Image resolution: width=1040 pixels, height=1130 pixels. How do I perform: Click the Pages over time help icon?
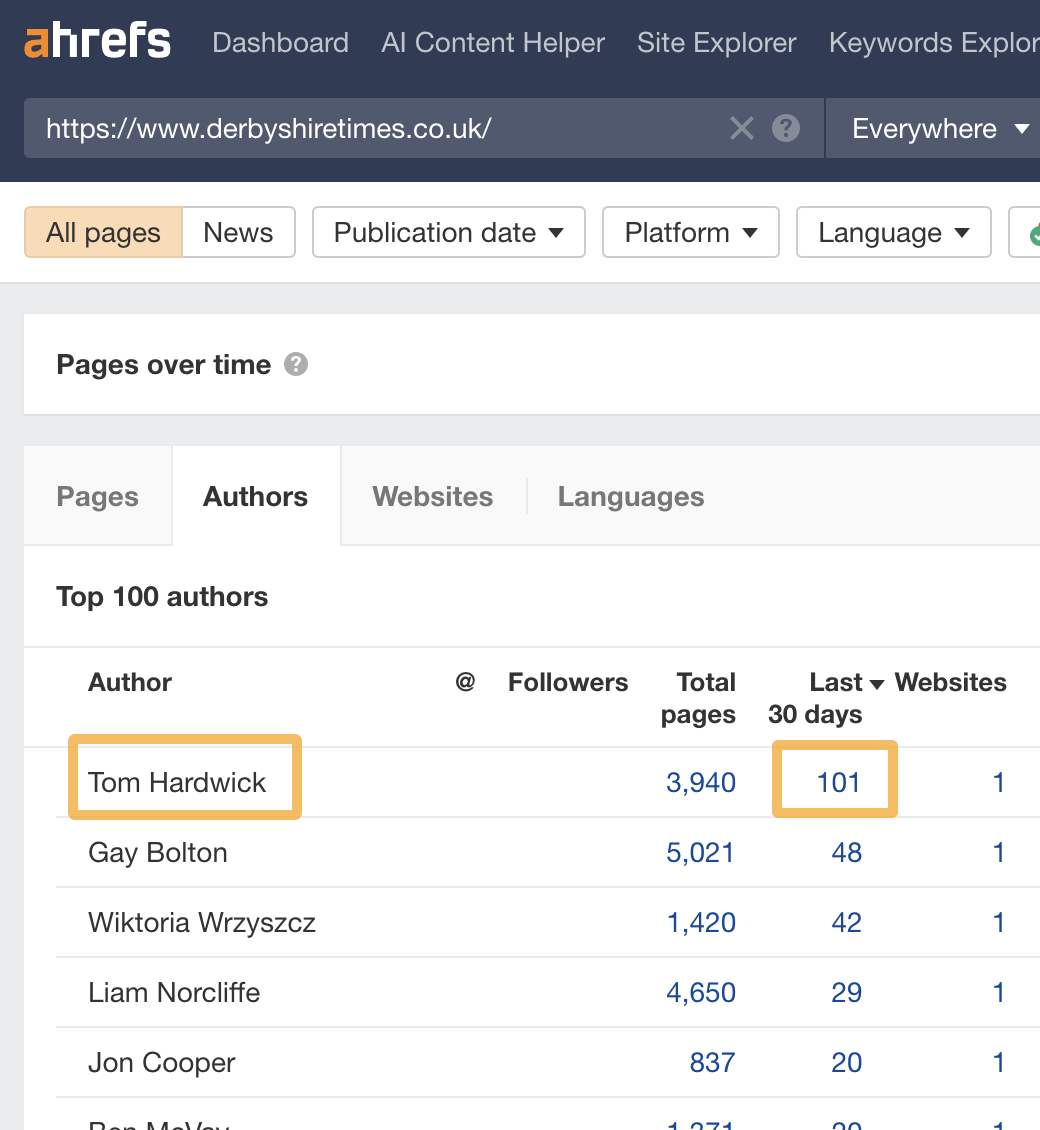coord(295,365)
